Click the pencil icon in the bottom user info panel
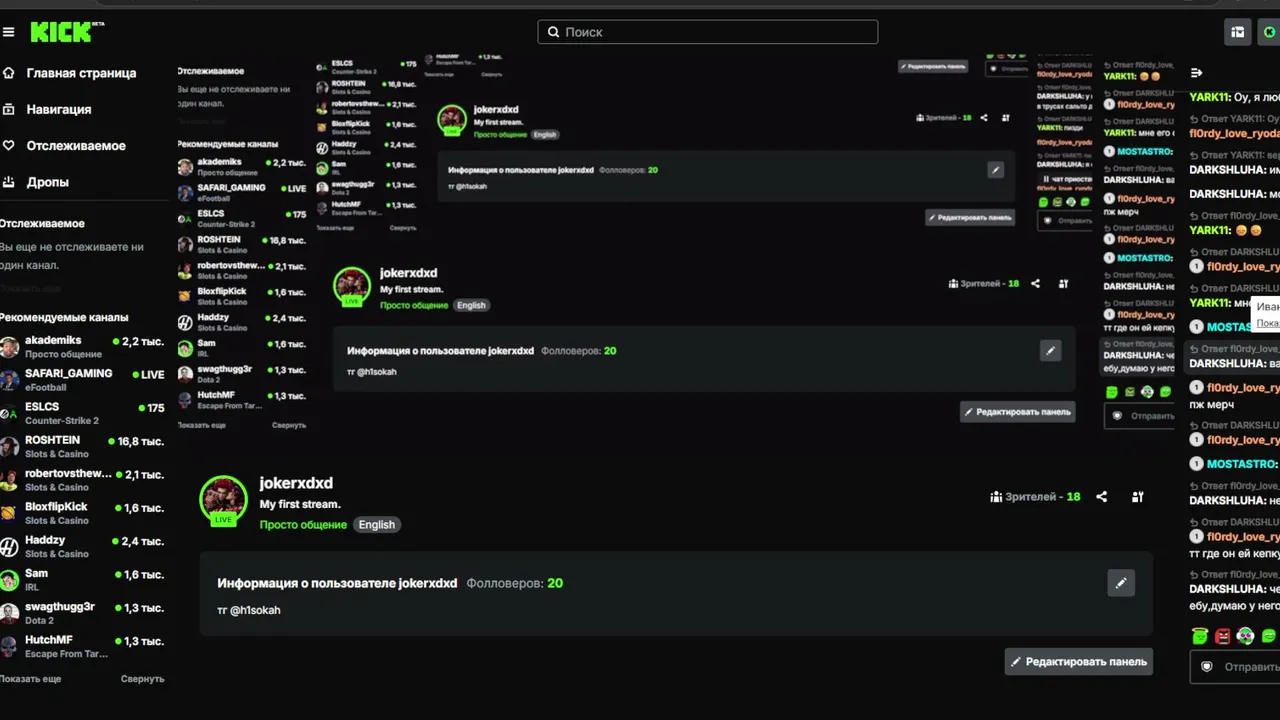Image resolution: width=1280 pixels, height=720 pixels. 1121,583
